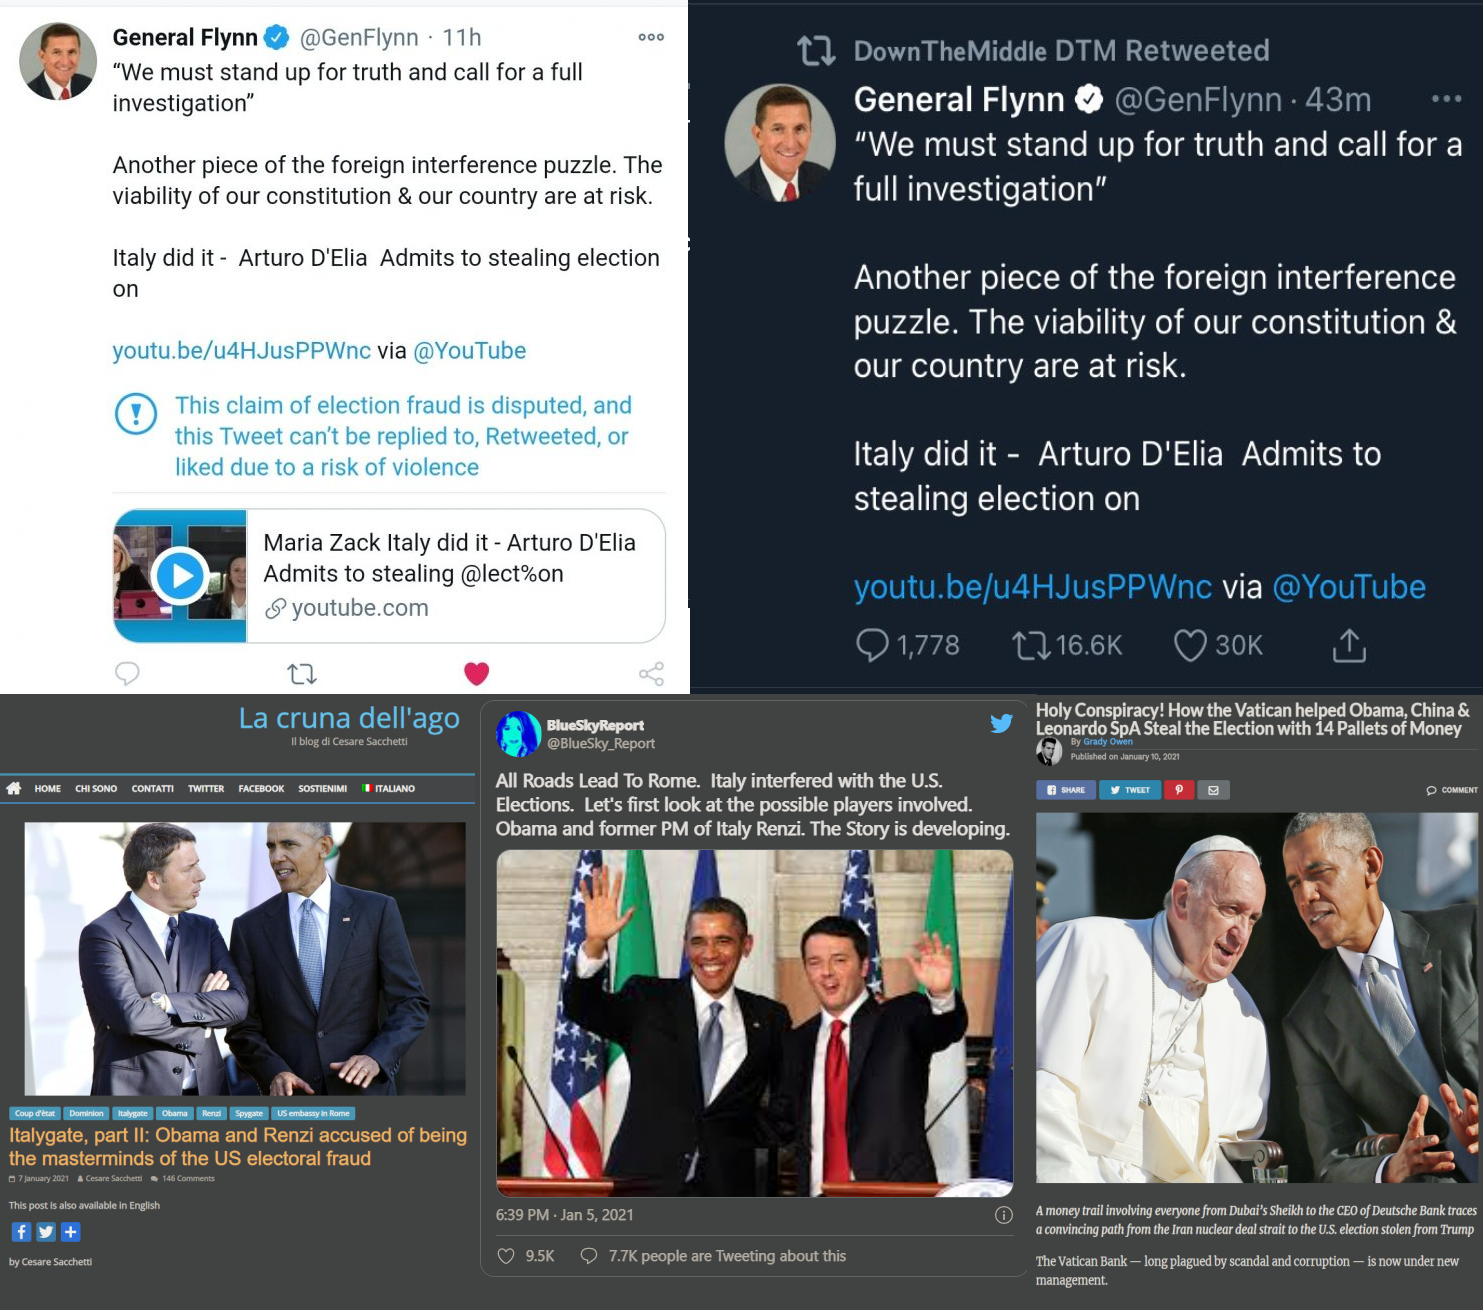Click the info icon on the BlueSkyReport tweet
1483x1310 pixels.
pyautogui.click(x=1004, y=1215)
